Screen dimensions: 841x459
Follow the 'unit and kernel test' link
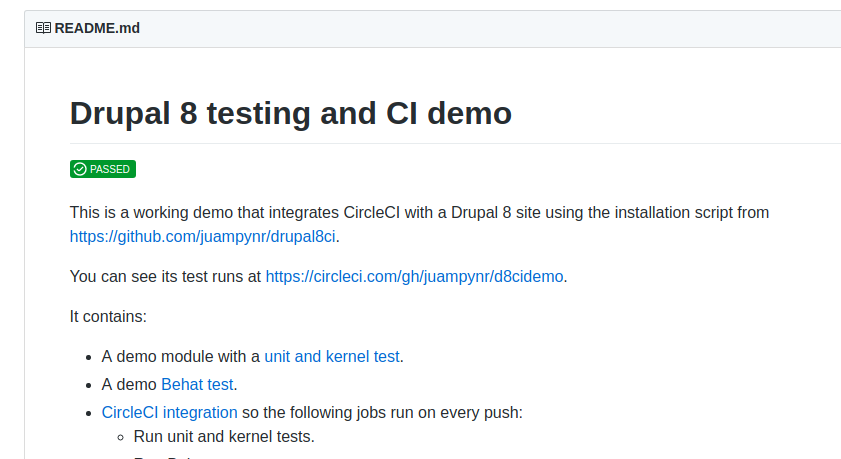click(x=332, y=357)
